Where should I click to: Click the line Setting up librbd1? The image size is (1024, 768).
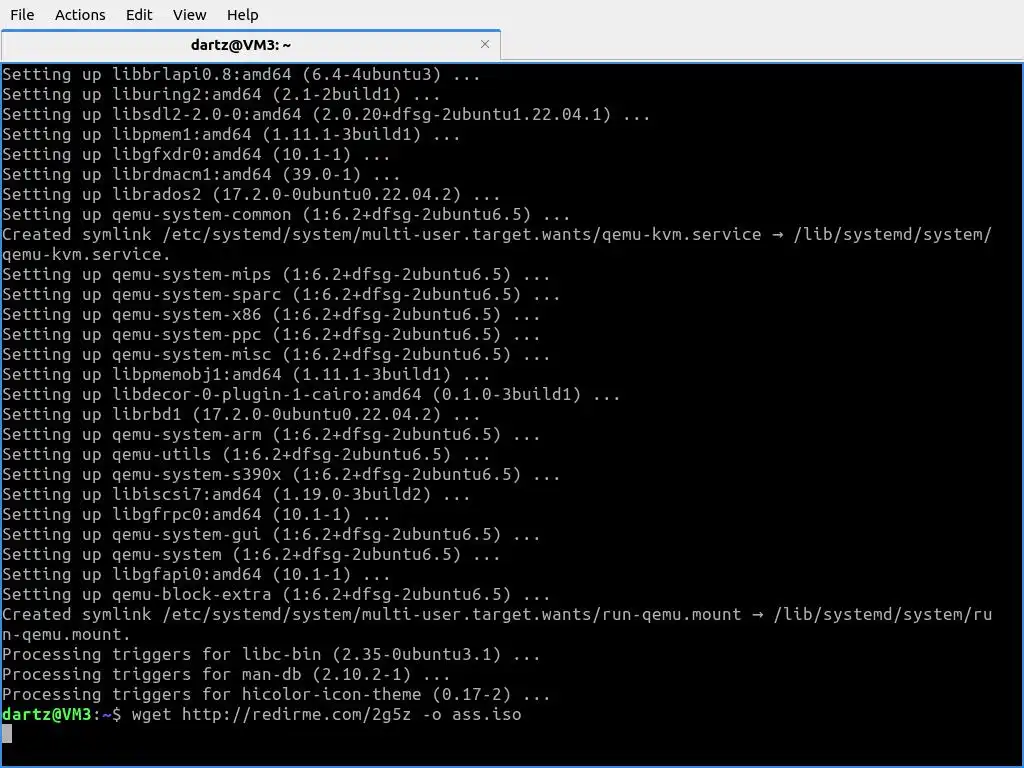pos(241,414)
